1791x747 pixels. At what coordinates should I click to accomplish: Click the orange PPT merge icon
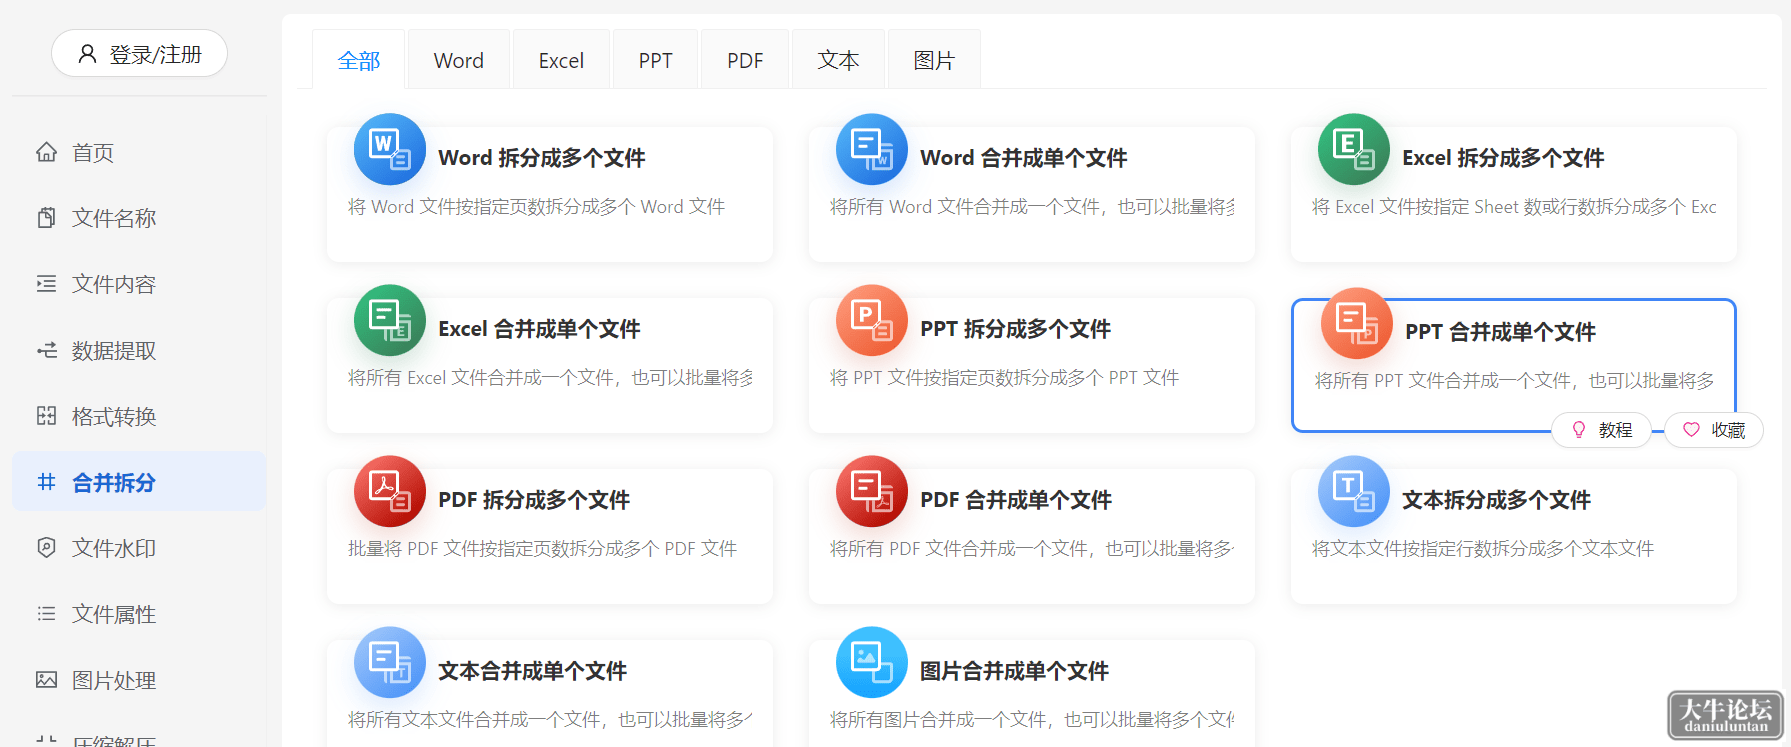tap(1357, 323)
